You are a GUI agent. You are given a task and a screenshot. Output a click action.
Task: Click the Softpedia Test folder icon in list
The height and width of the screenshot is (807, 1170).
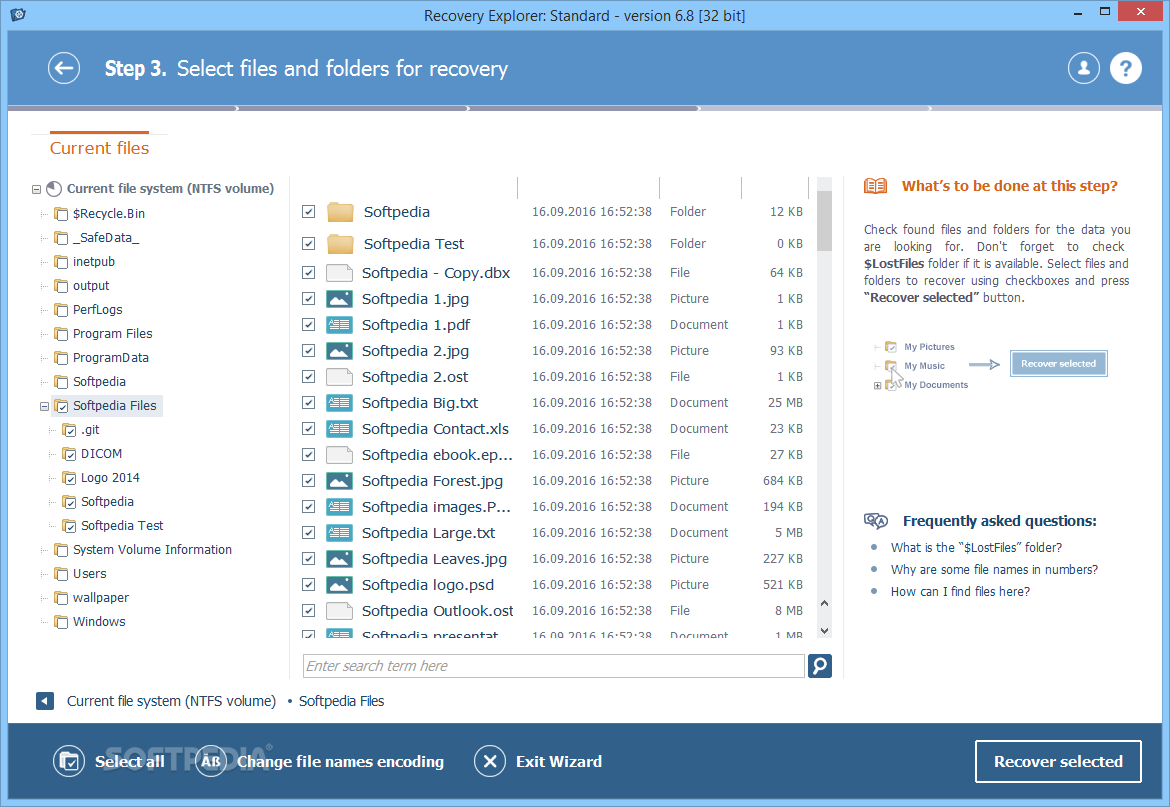pyautogui.click(x=340, y=244)
